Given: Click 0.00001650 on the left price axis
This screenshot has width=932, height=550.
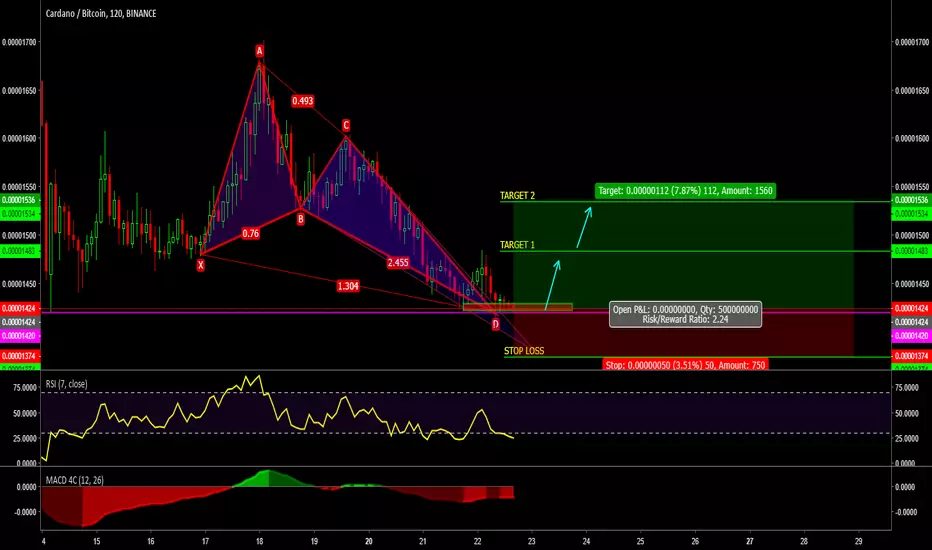Looking at the screenshot, I should click(19, 91).
